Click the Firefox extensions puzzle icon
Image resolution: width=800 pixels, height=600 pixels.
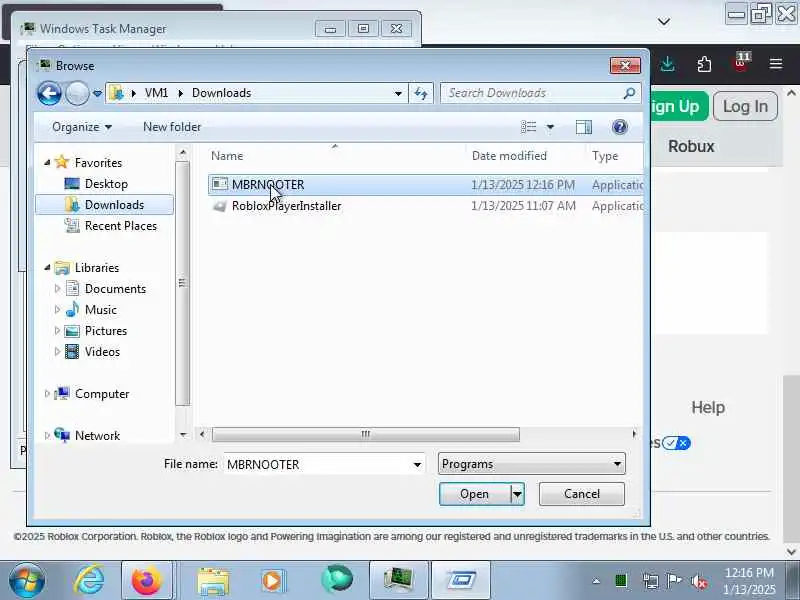704,64
